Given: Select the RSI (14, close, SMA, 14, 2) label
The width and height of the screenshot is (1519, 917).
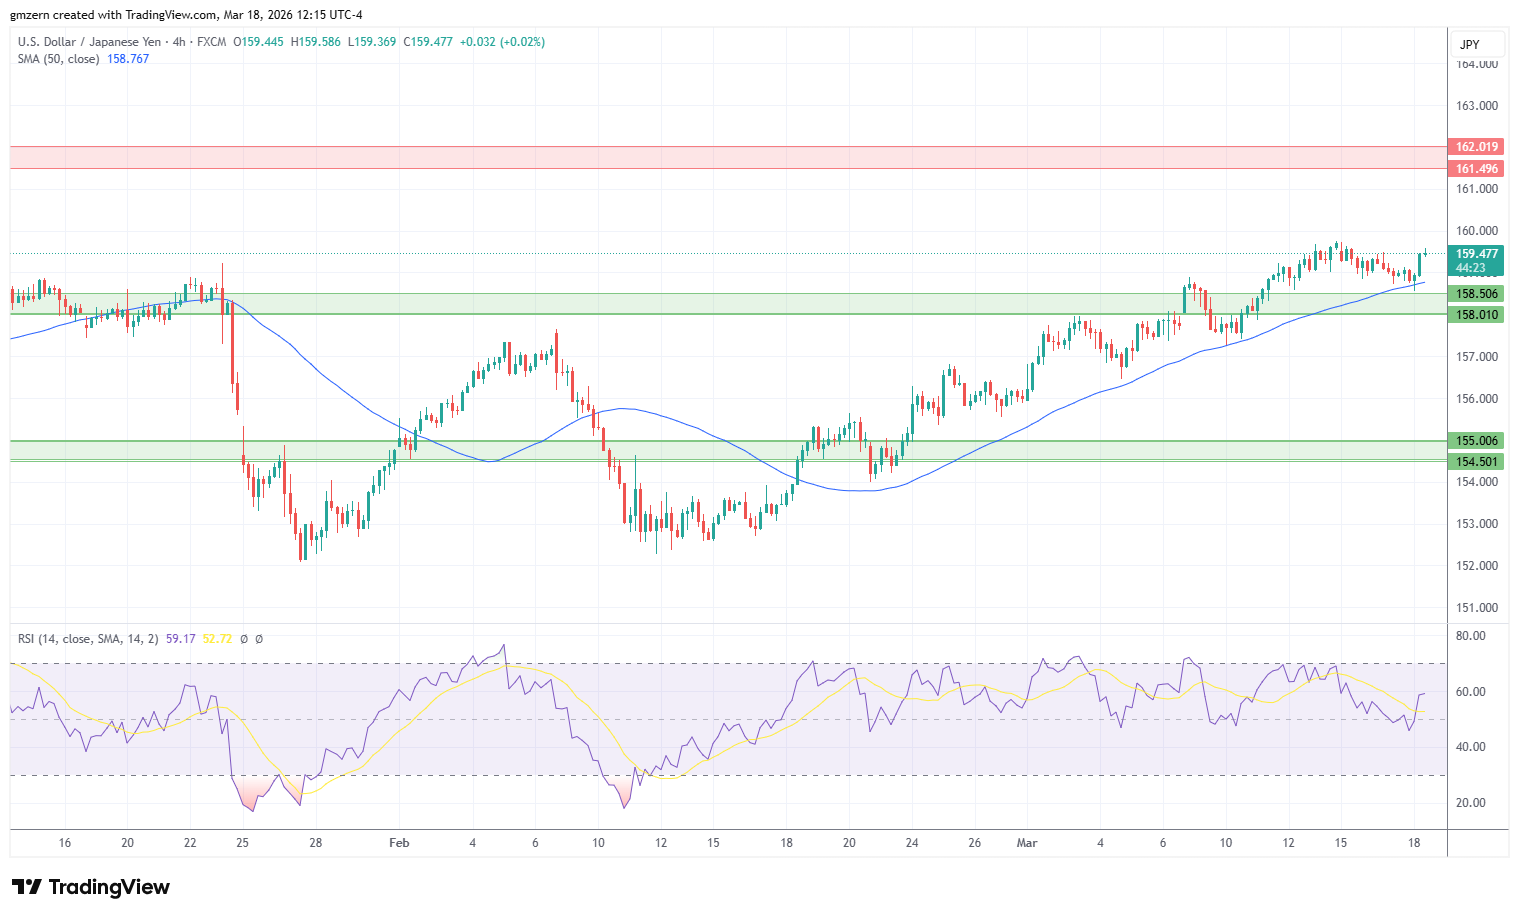Looking at the screenshot, I should pyautogui.click(x=88, y=638).
